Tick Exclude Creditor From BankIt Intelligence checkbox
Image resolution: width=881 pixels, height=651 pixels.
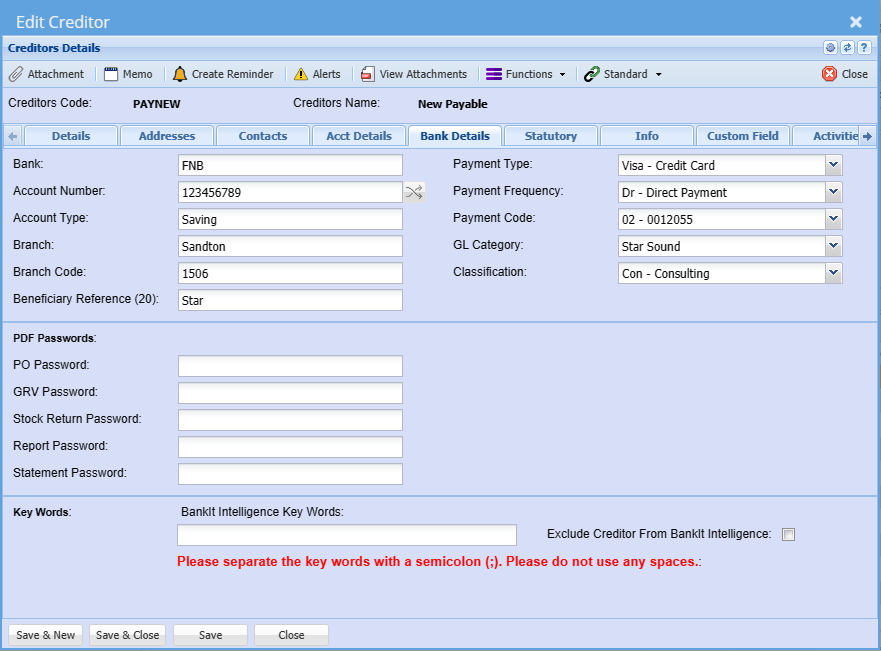click(x=788, y=535)
